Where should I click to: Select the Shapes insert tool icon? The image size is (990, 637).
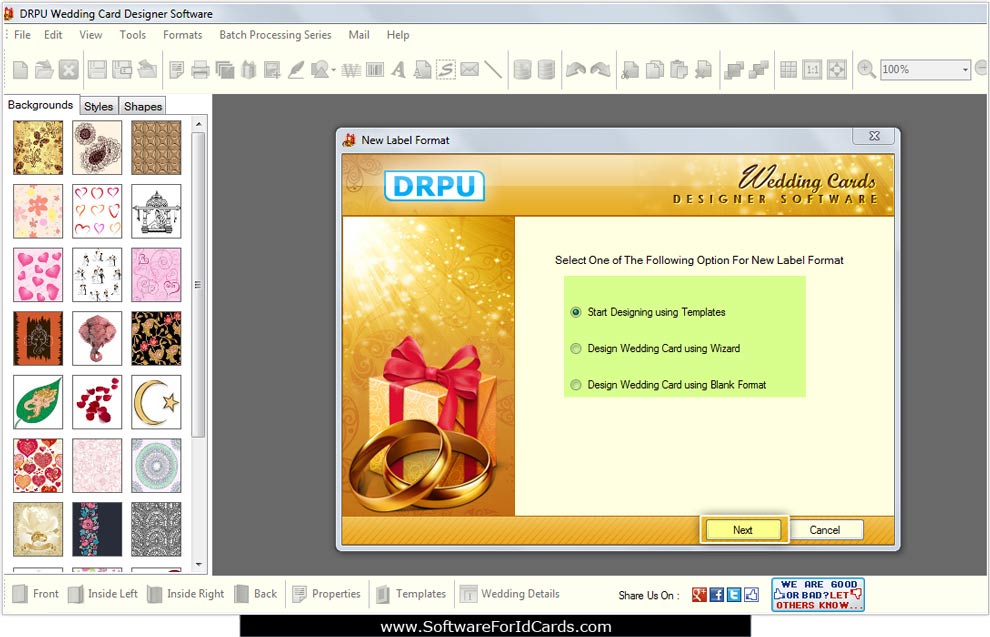[x=320, y=69]
